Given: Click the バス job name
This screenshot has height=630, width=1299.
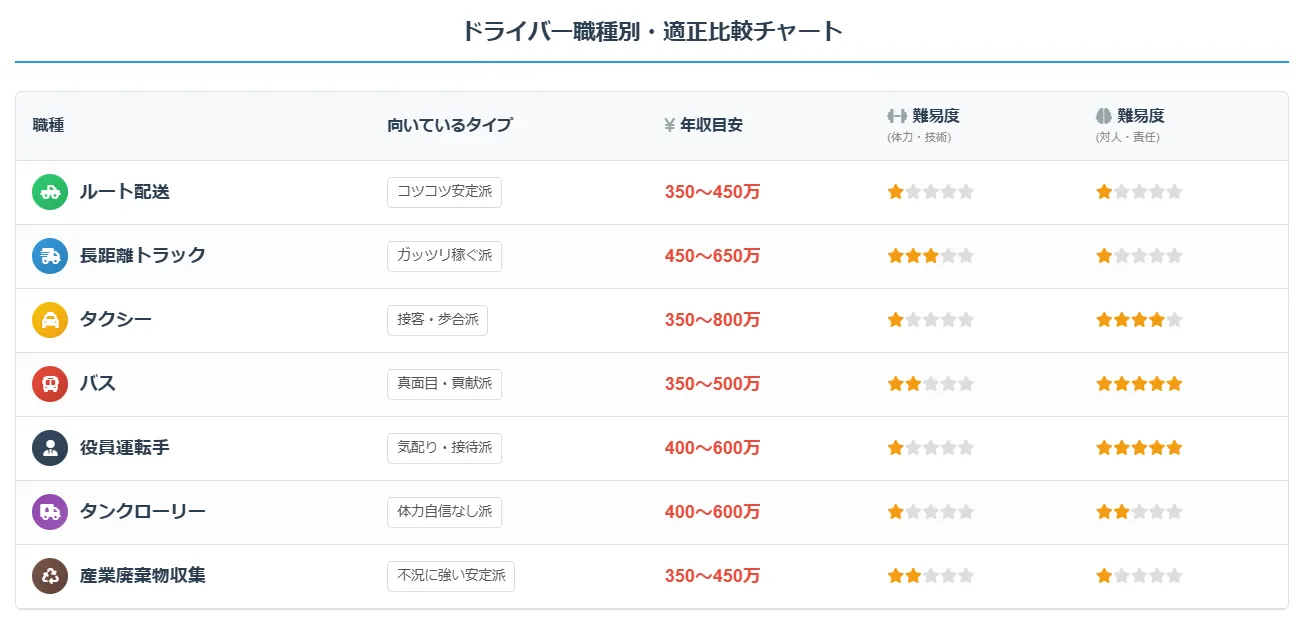Looking at the screenshot, I should click(98, 384).
